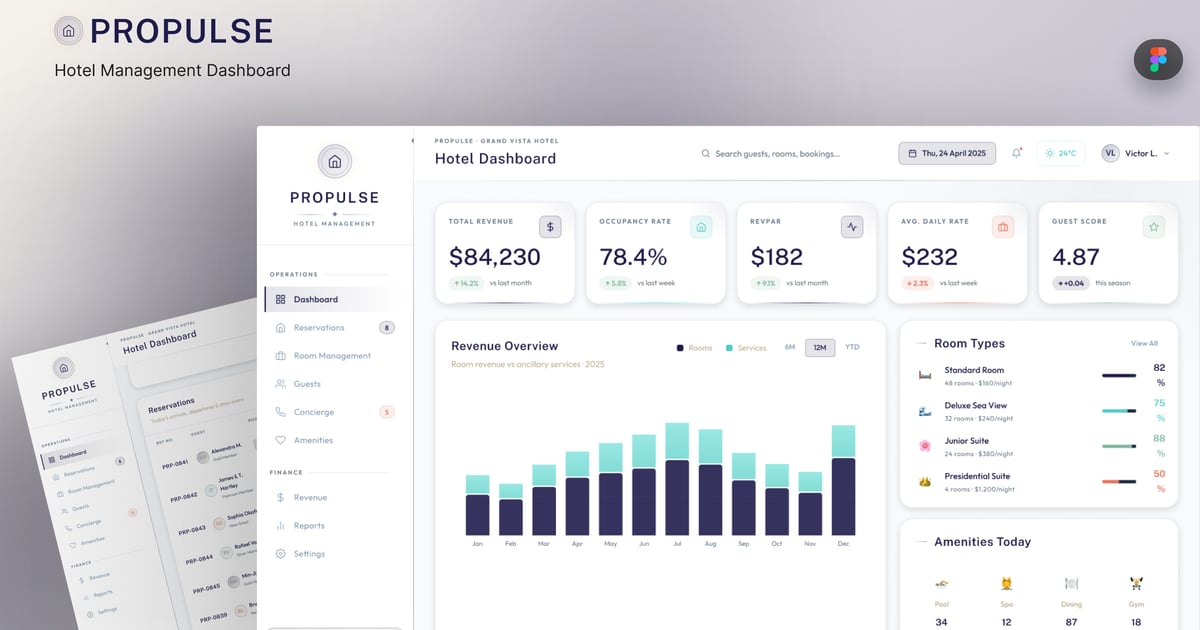Click the house icon on Occupancy Rate card
The image size is (1200, 630).
(701, 227)
